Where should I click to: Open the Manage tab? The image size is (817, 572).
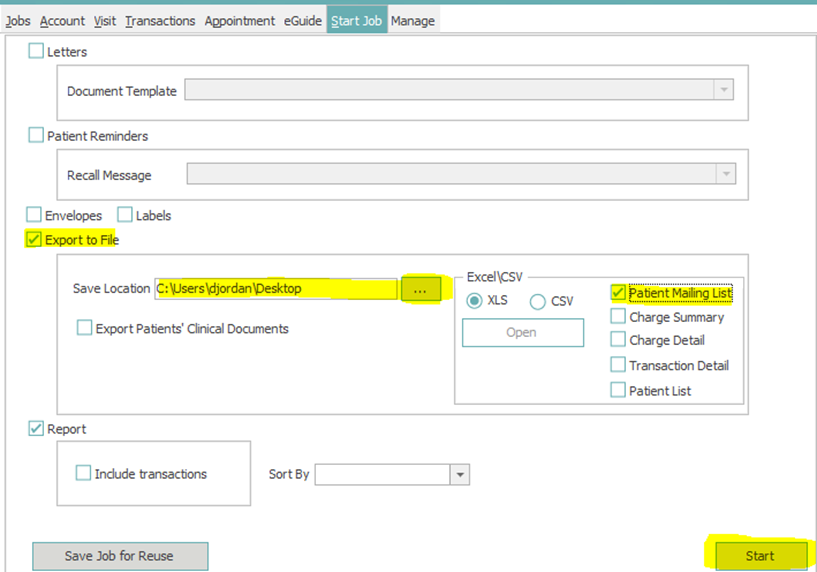pyautogui.click(x=412, y=20)
